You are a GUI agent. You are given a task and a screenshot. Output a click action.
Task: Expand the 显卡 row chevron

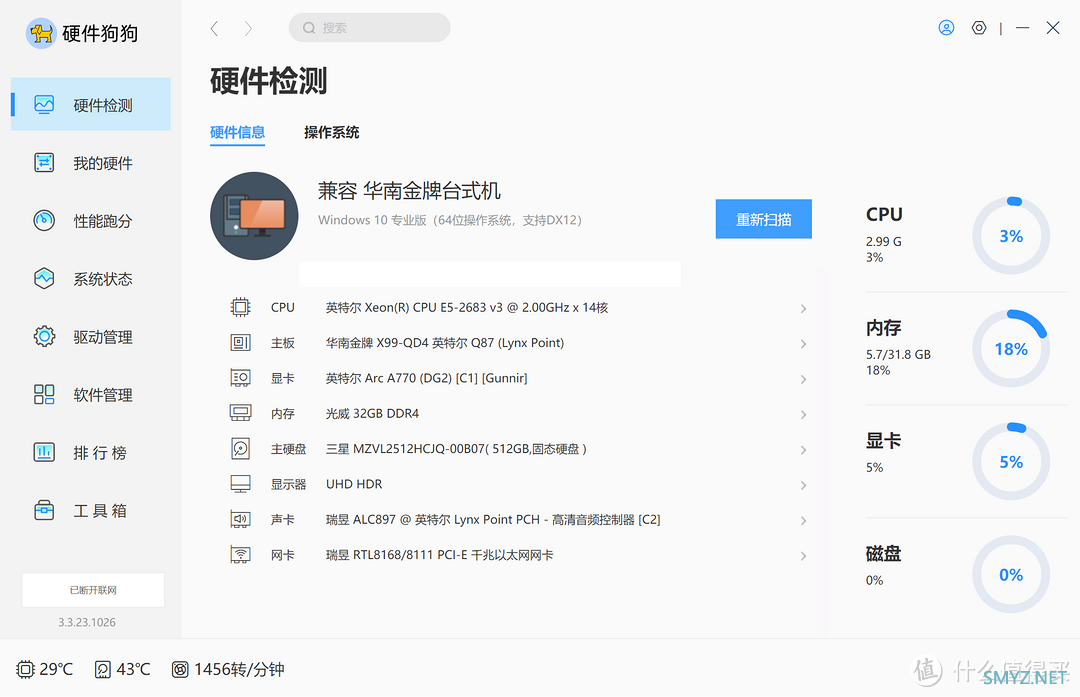pos(803,379)
